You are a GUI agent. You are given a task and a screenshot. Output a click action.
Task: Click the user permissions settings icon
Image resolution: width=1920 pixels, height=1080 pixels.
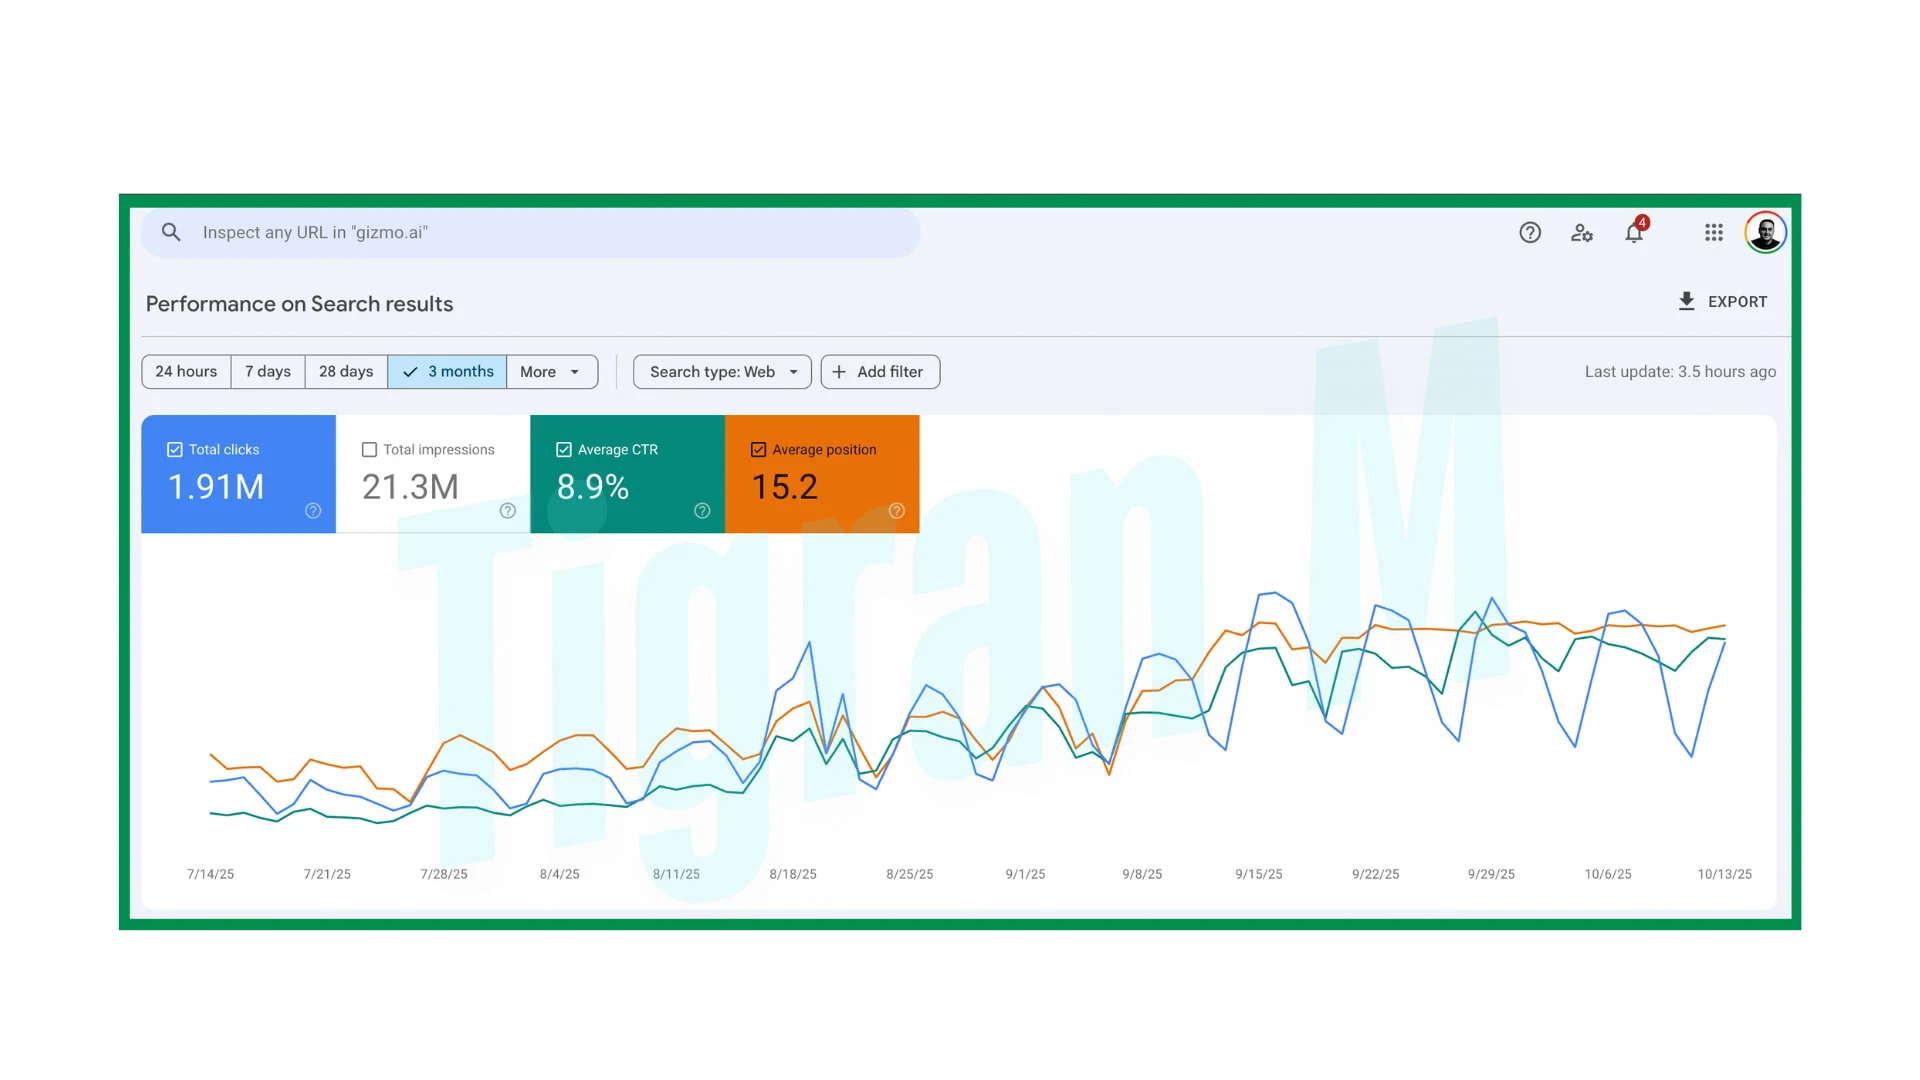(1582, 232)
